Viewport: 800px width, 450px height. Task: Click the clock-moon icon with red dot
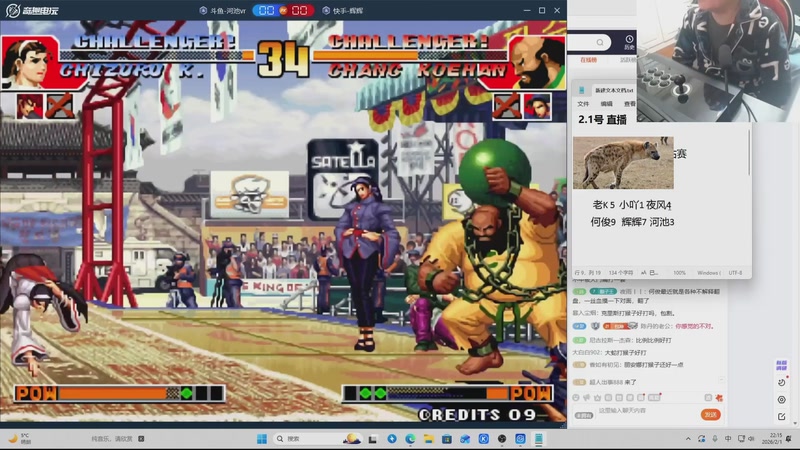pos(782,382)
